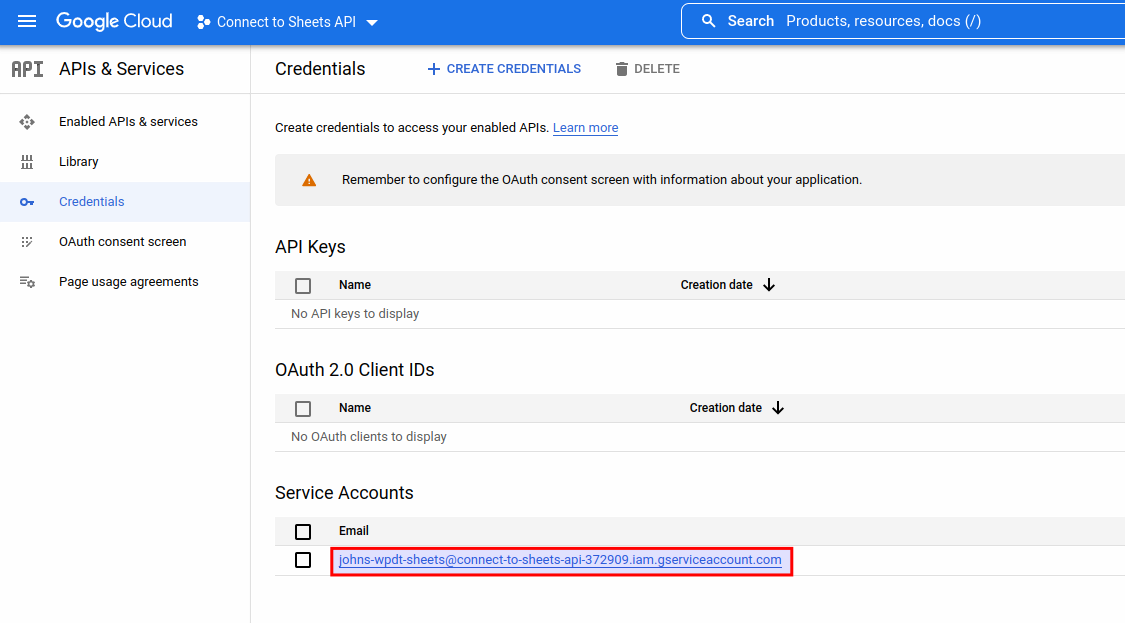
Task: Click the Library icon in sidebar
Action: point(27,162)
